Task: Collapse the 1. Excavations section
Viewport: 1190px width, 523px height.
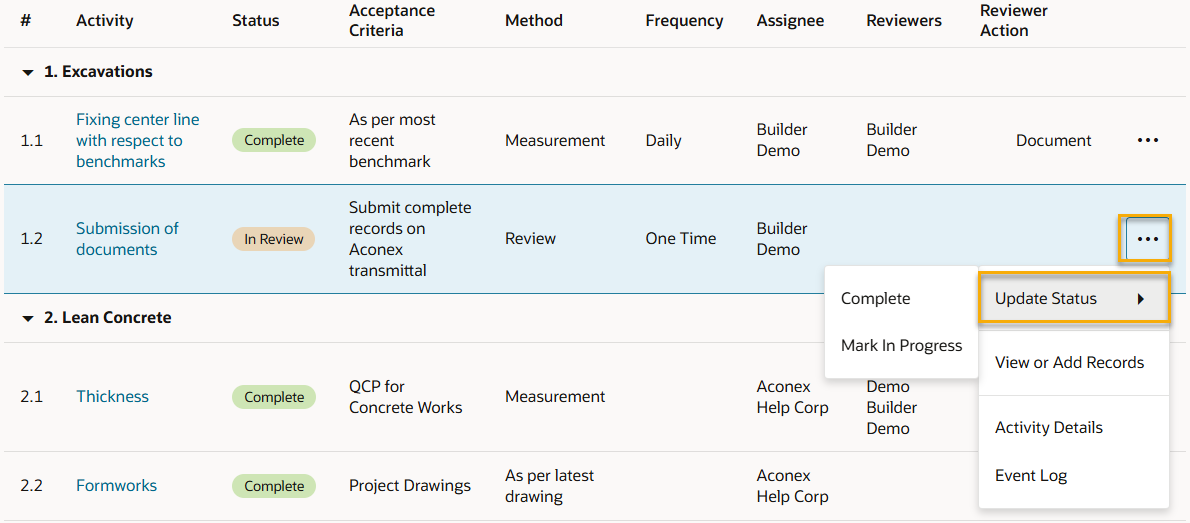Action: point(28,72)
